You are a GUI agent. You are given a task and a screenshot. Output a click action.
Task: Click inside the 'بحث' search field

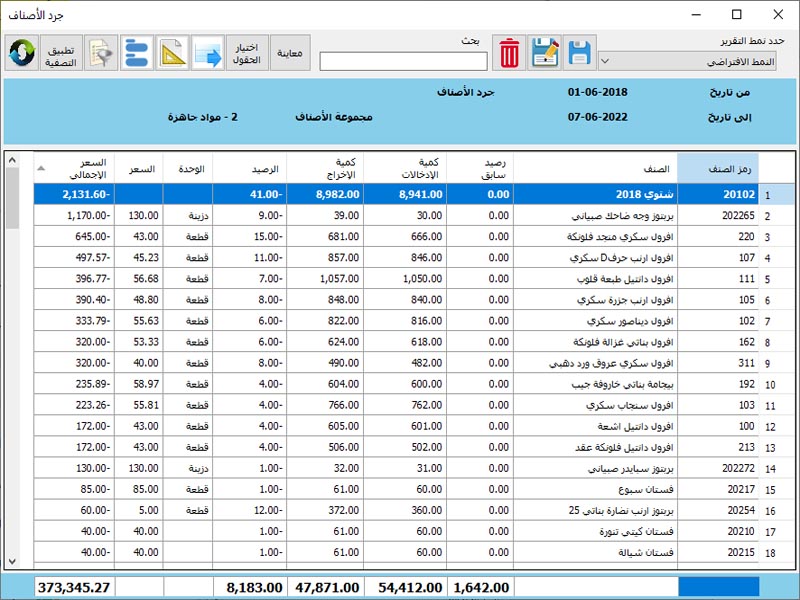pyautogui.click(x=404, y=61)
